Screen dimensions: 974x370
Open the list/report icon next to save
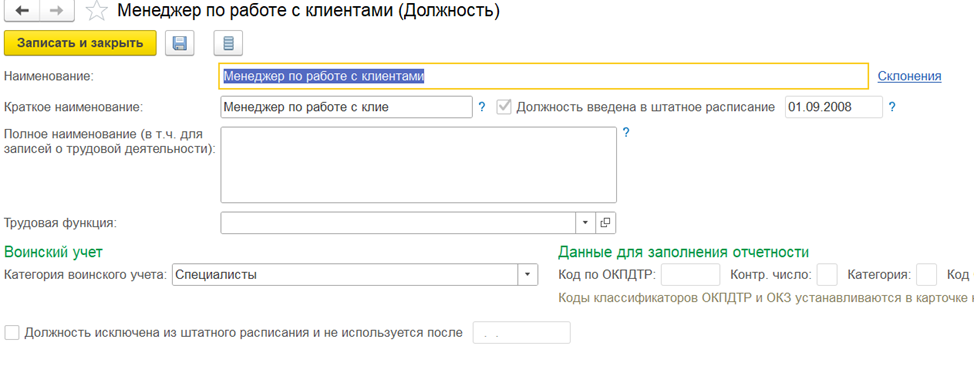[x=228, y=43]
